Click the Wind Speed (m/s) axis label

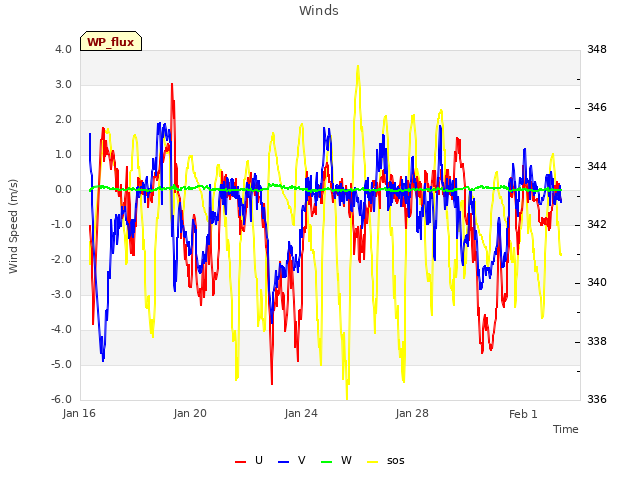click(13, 226)
